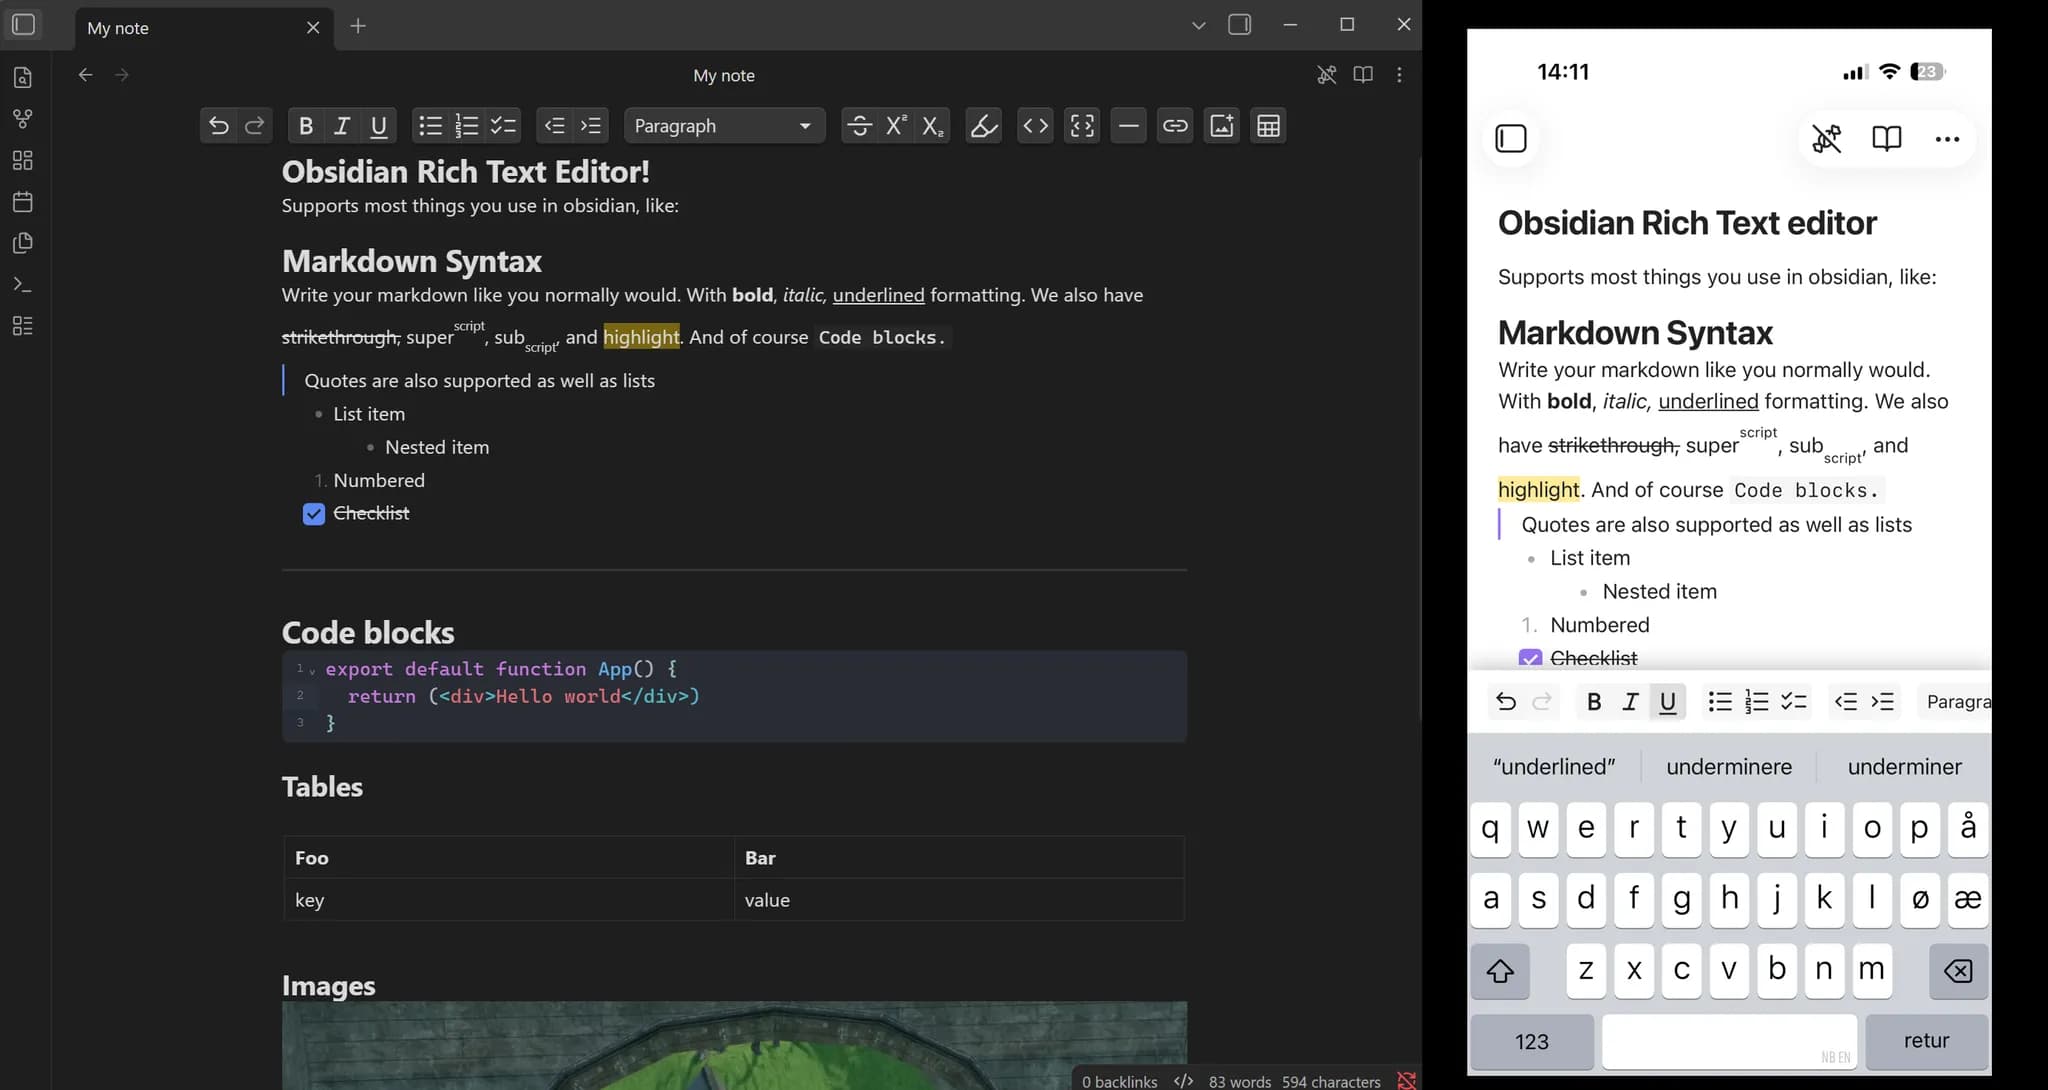Viewport: 2048px width, 1090px height.
Task: Insert a horizontal rule from desktop toolbar
Action: 1129,126
